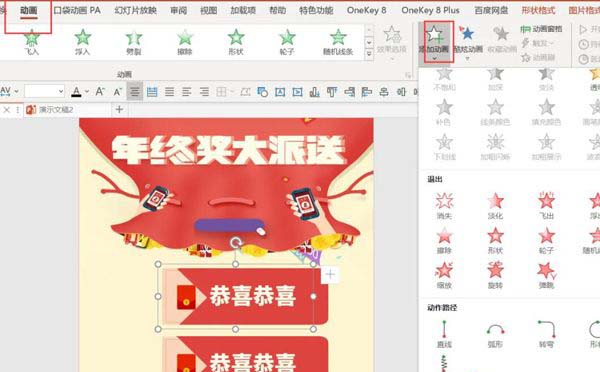Switch to the OneKey 8 tab
600x372 pixels.
pyautogui.click(x=367, y=10)
